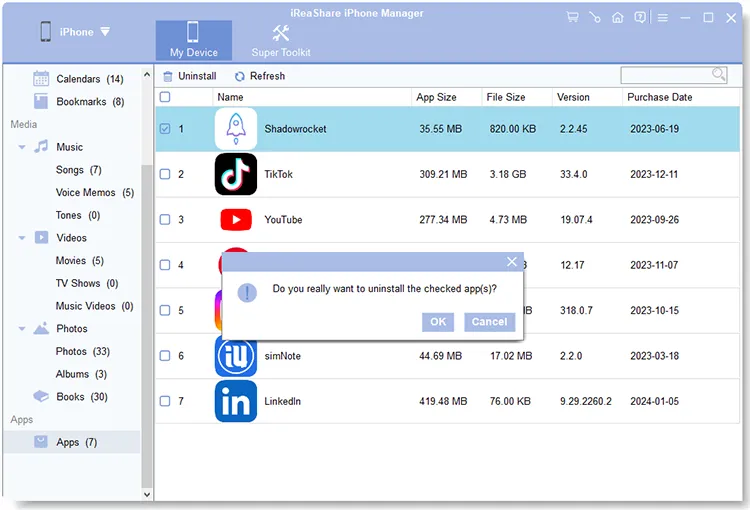Click the sidebar vertical scrollbar thumb
This screenshot has height=510, width=750.
click(x=147, y=326)
